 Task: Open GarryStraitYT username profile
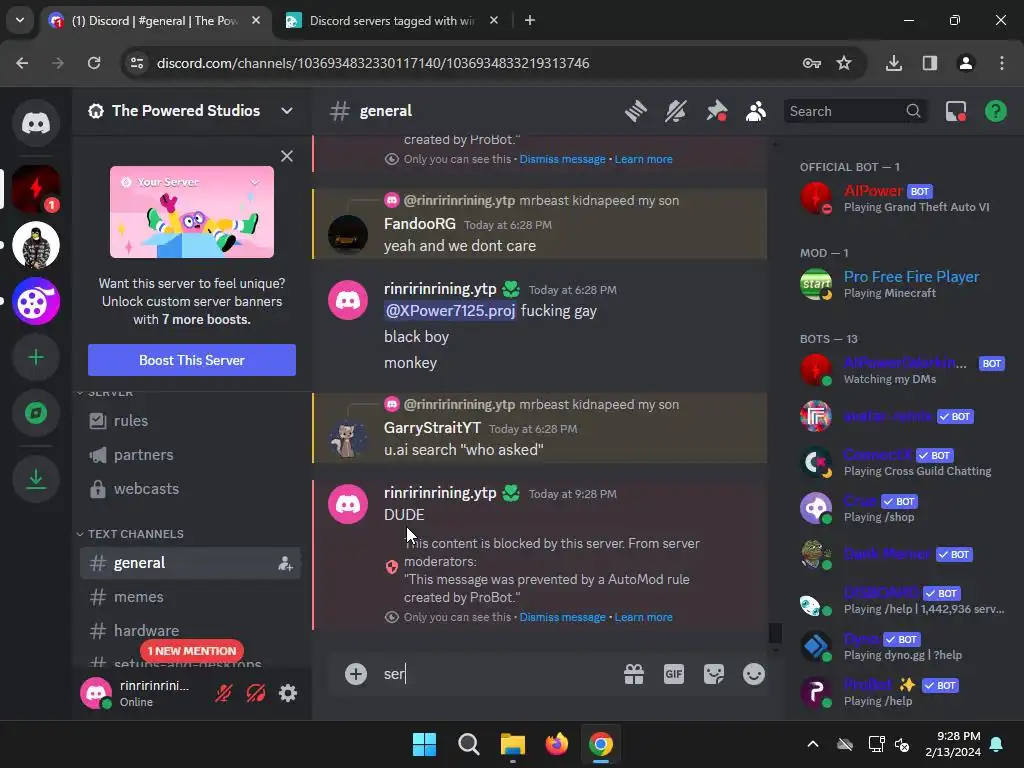432,428
